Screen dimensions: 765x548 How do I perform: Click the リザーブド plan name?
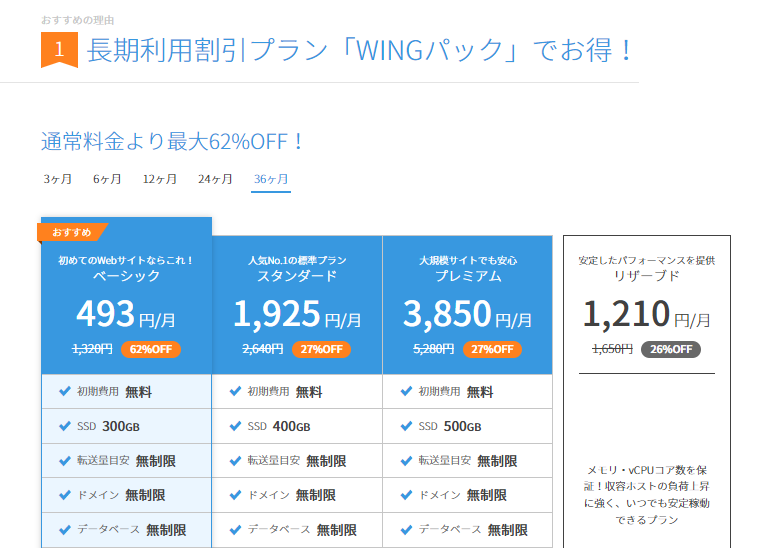tap(646, 276)
